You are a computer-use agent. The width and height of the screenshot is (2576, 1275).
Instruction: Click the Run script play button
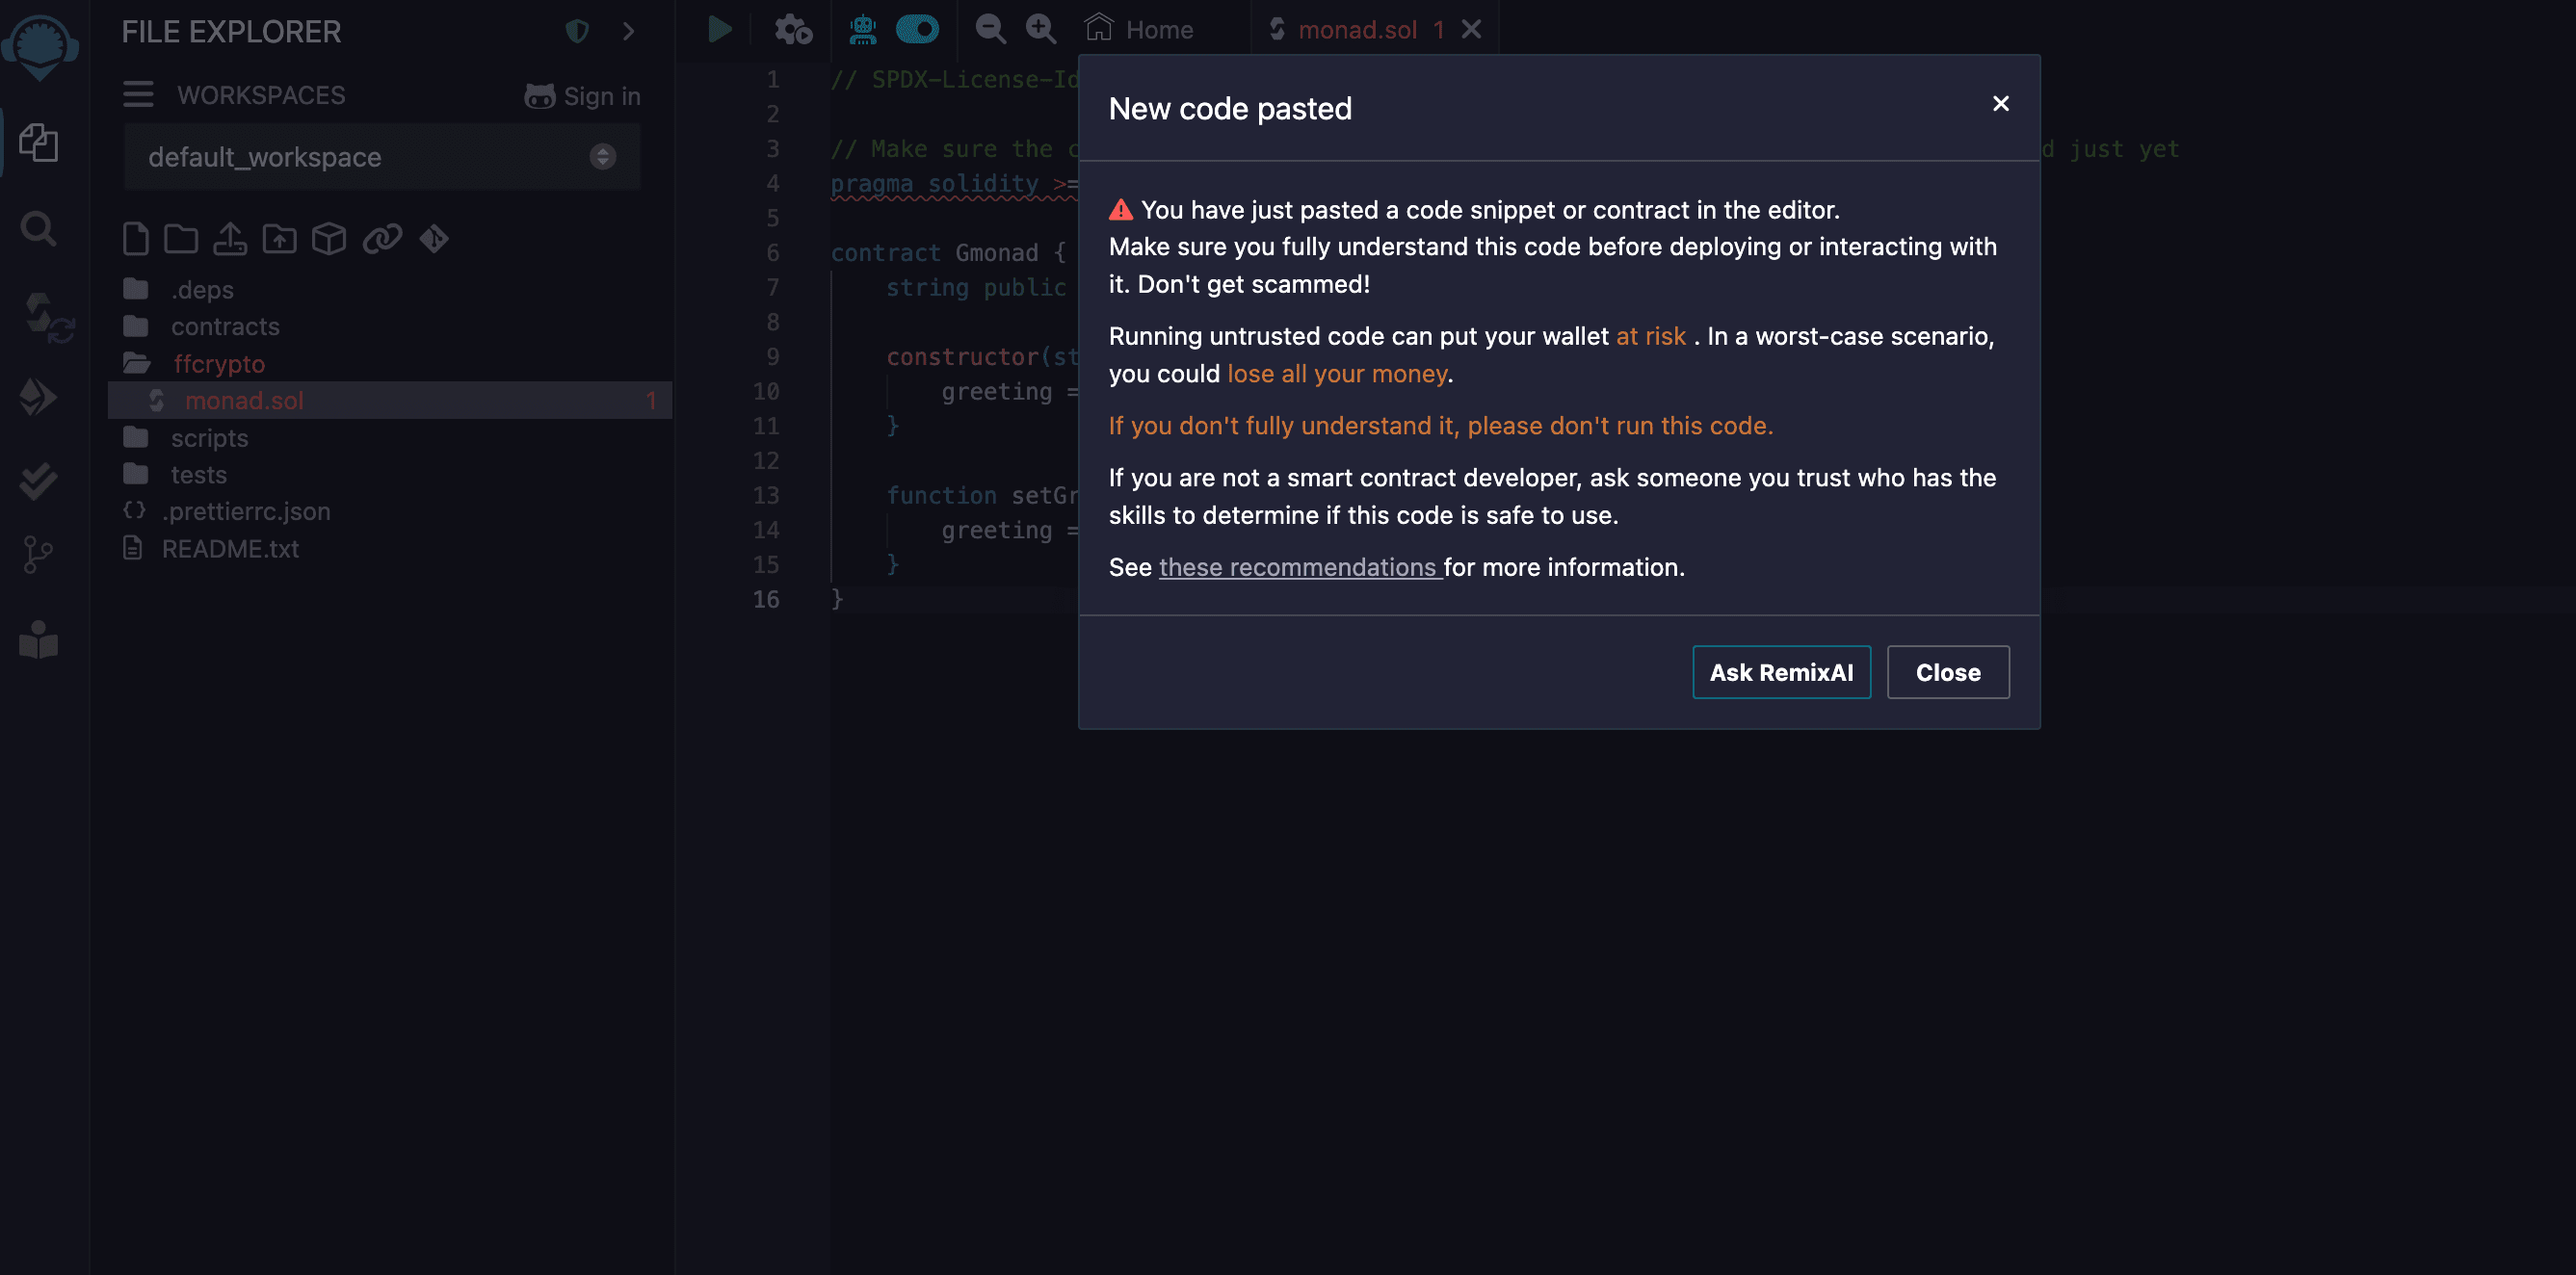(x=719, y=29)
